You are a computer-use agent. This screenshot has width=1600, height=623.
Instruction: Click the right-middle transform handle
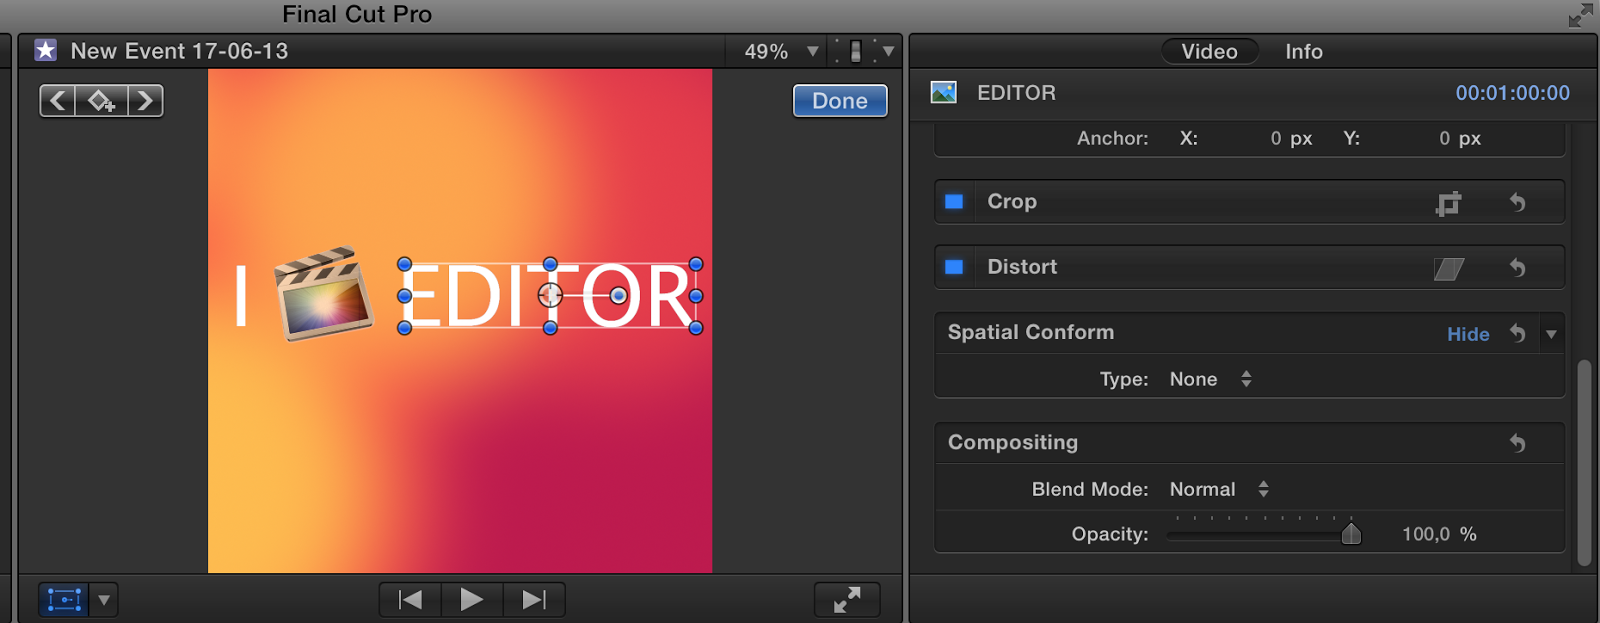(696, 296)
